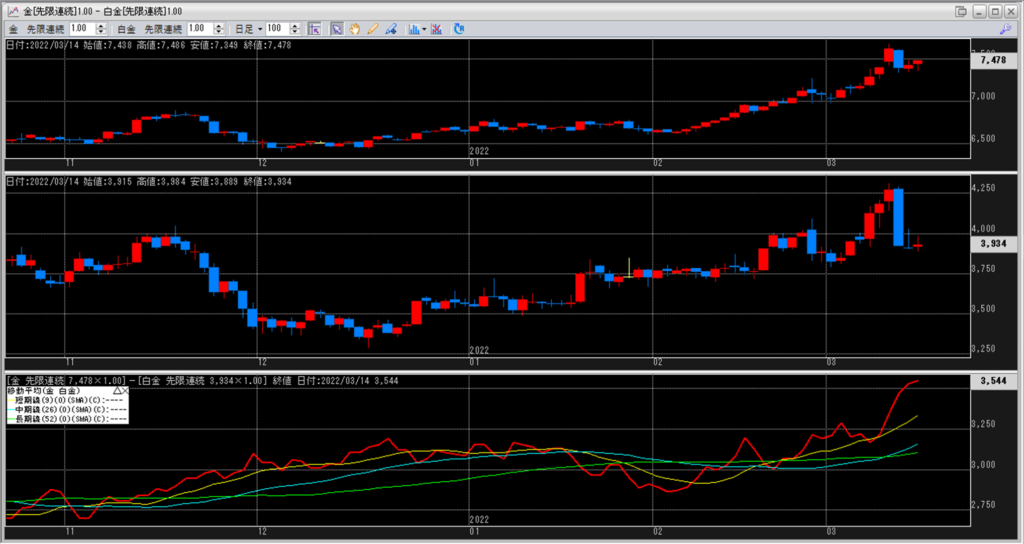1024x544 pixels.
Task: Click the delete indicator chart icon
Action: point(437,29)
